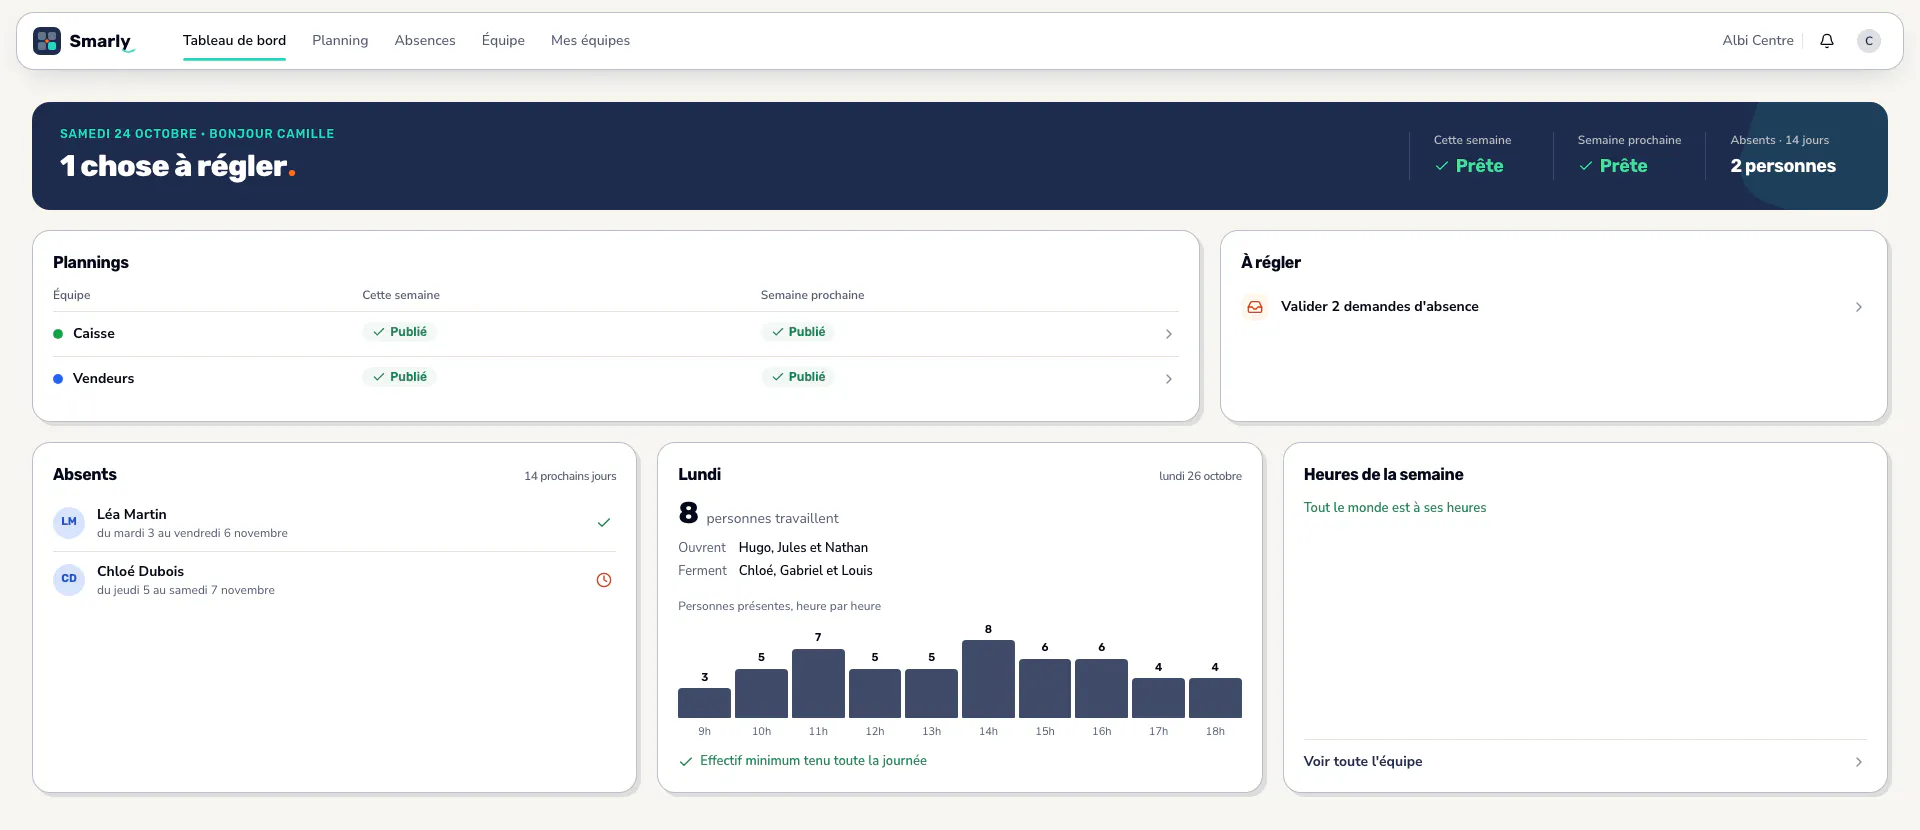Open the Planning tab

pyautogui.click(x=340, y=41)
